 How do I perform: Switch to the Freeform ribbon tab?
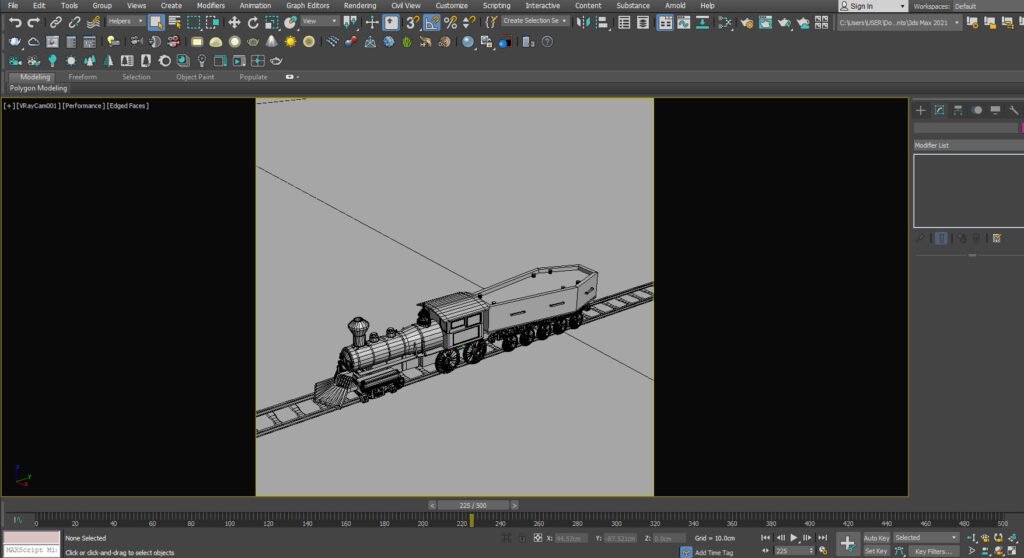coord(83,77)
